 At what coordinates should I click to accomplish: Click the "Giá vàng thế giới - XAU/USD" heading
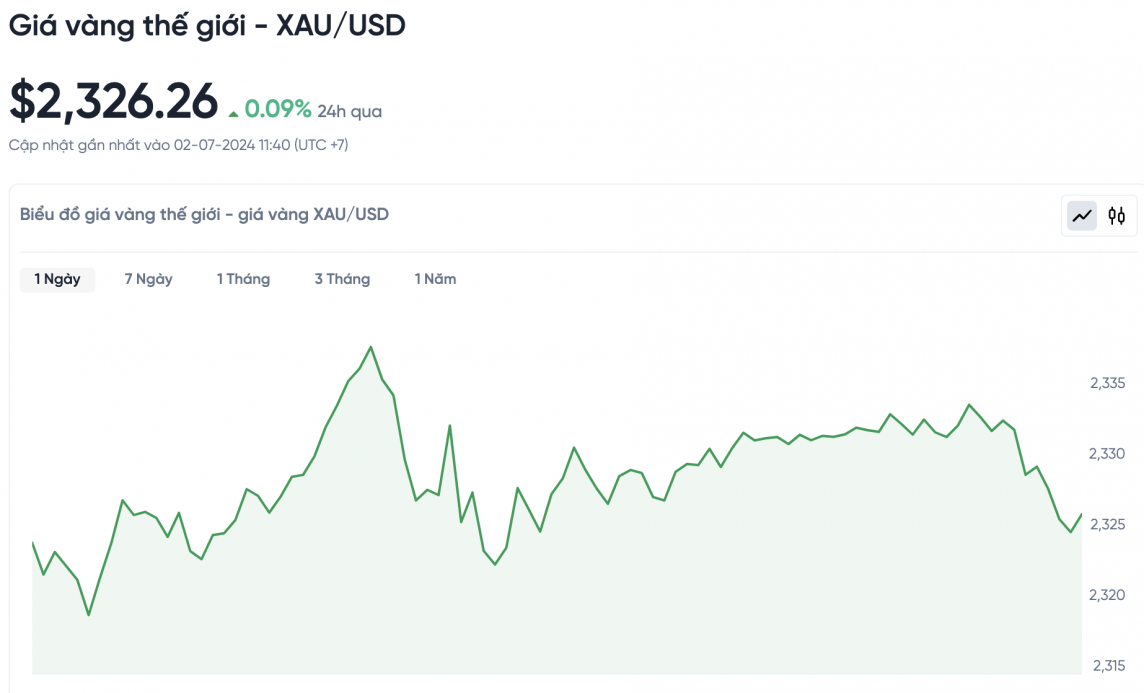[207, 26]
